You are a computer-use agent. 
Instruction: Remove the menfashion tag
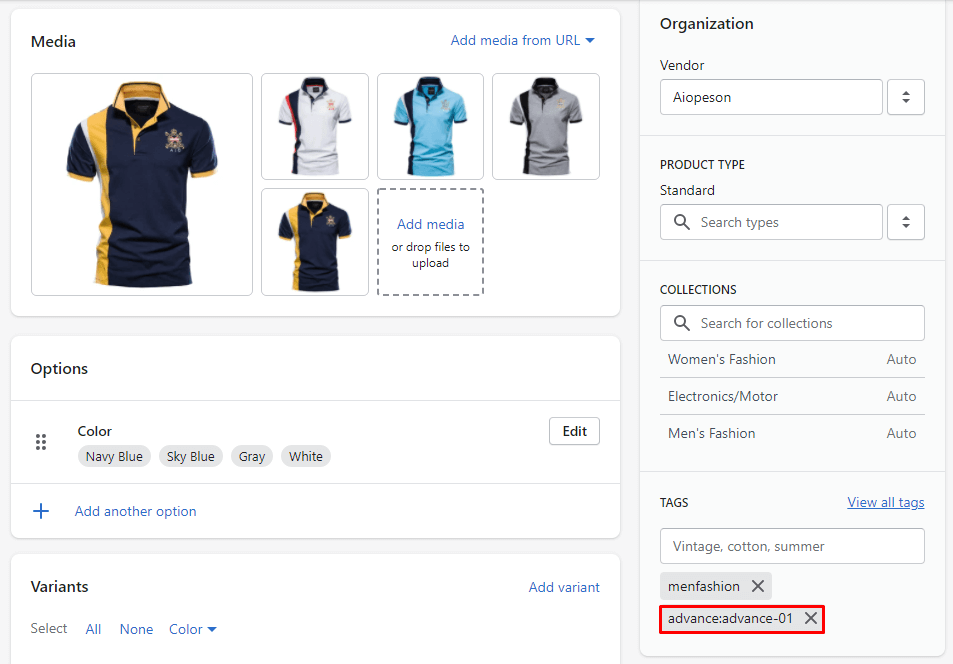pyautogui.click(x=757, y=586)
